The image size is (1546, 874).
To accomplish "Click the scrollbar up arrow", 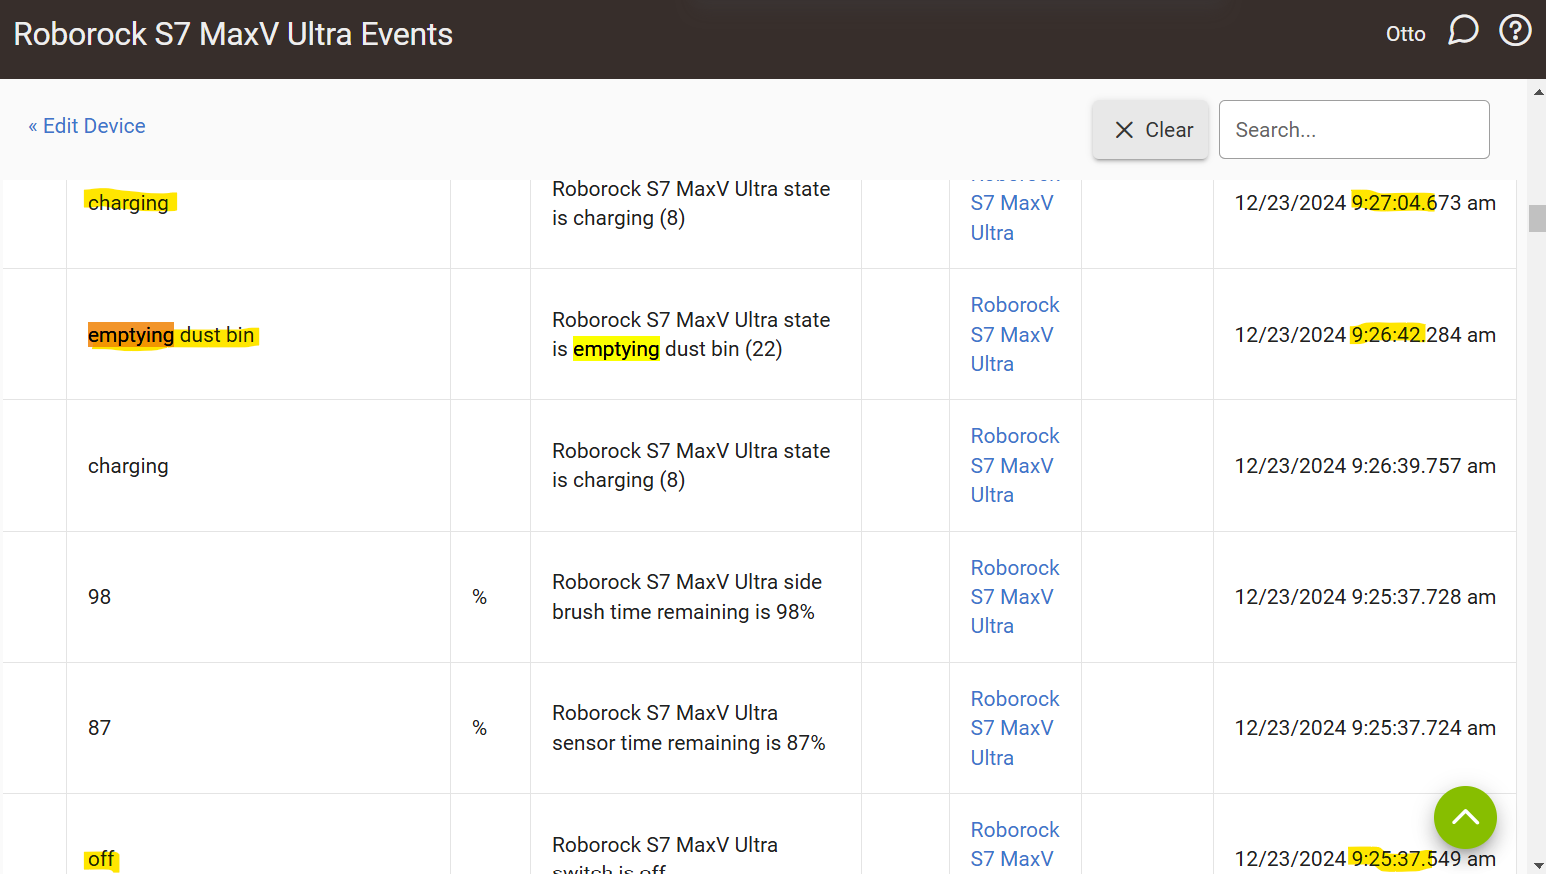I will point(1537,91).
